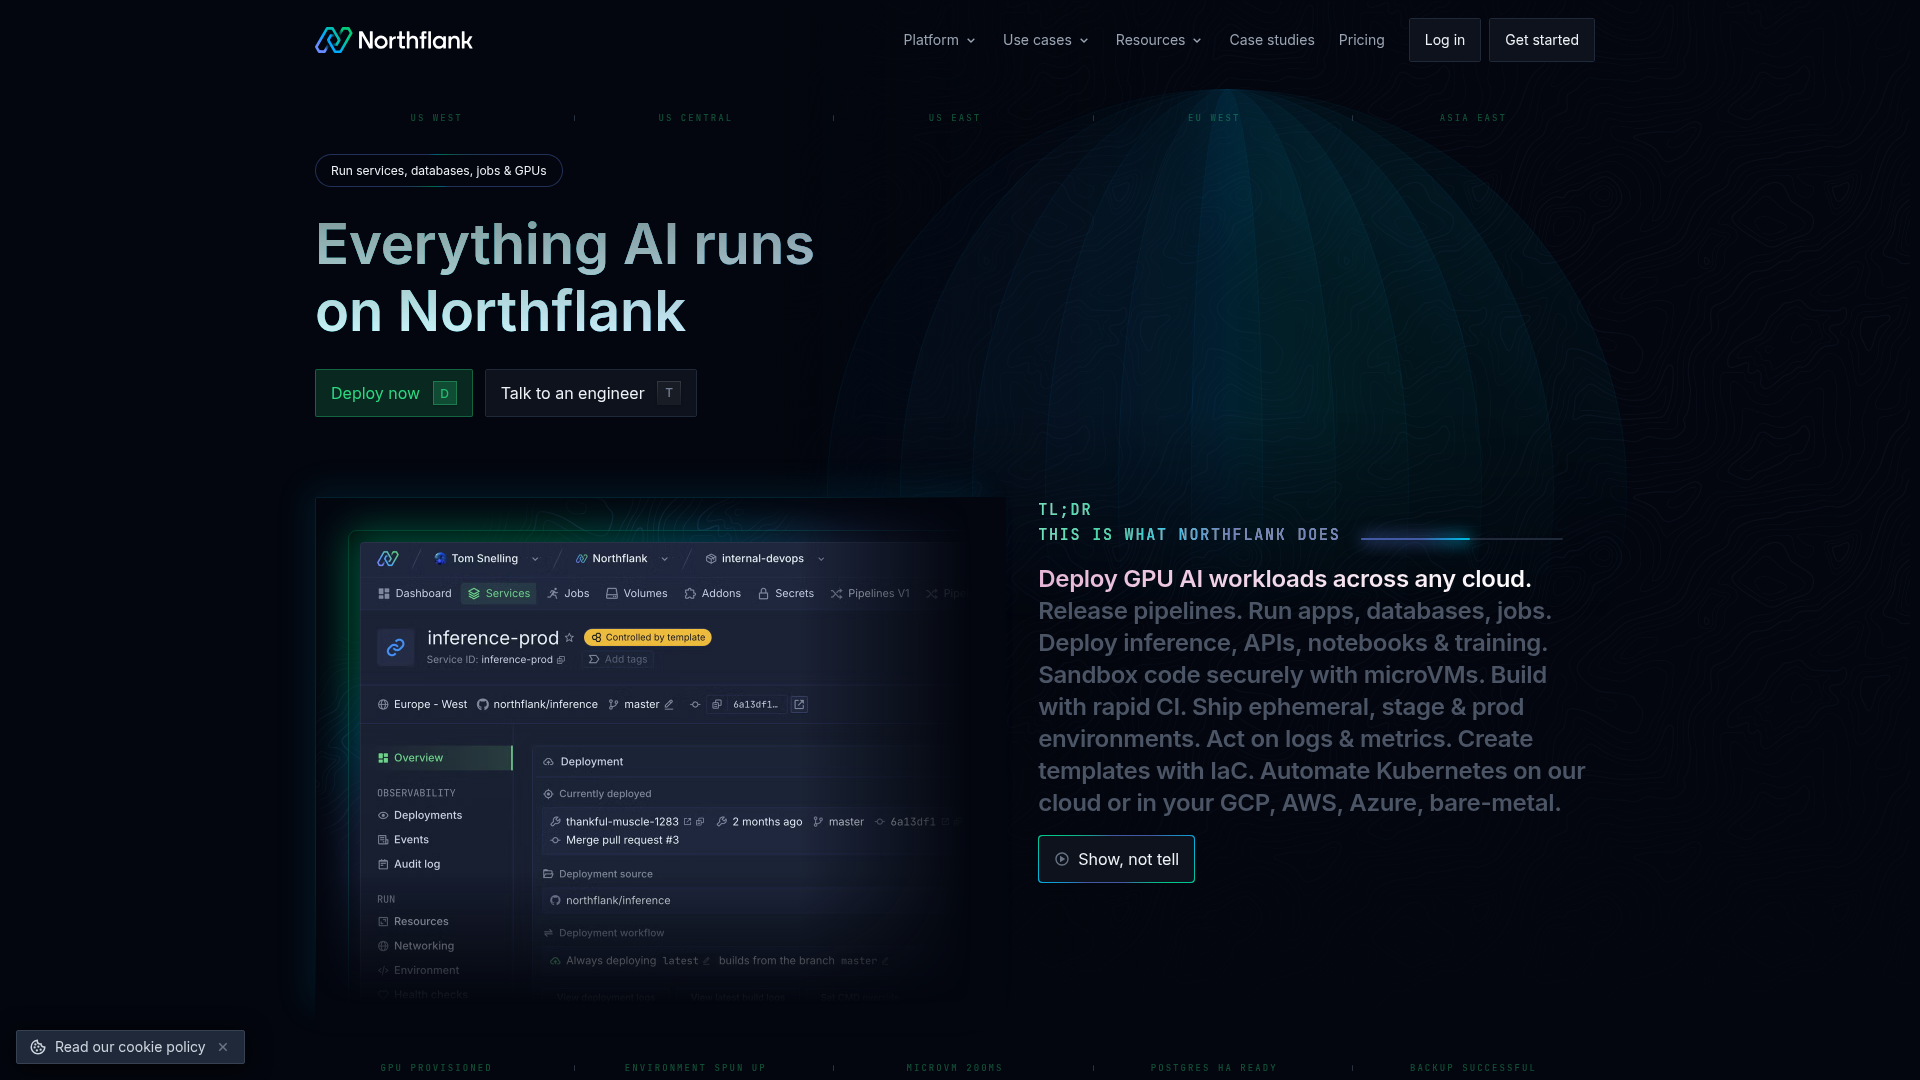Click the Show, not tell button
The width and height of the screenshot is (1920, 1080).
pyautogui.click(x=1116, y=859)
